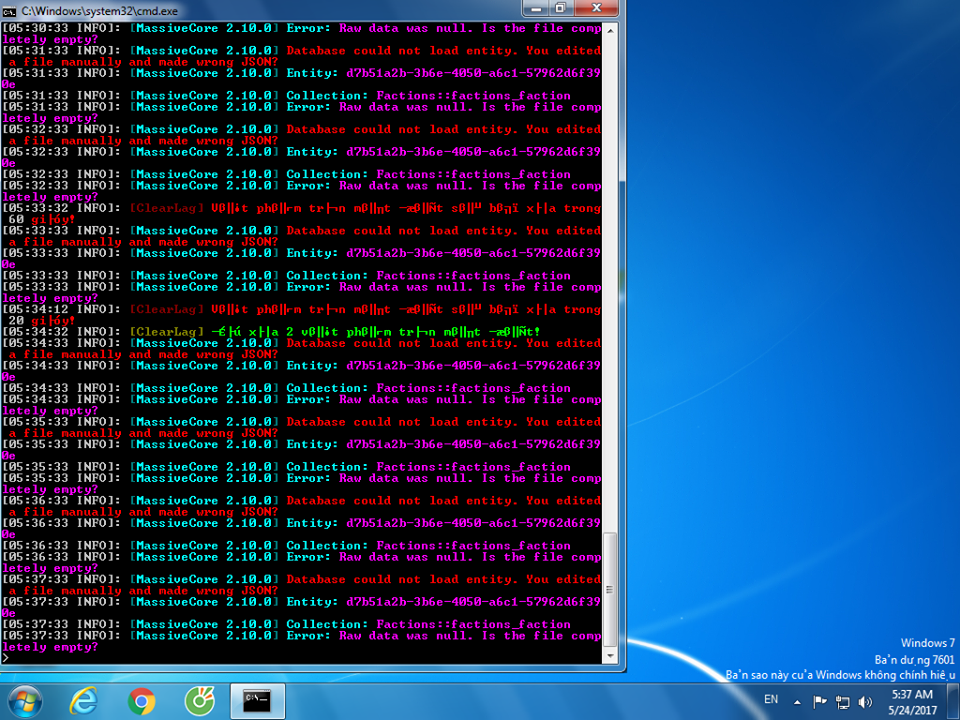The width and height of the screenshot is (960, 720).
Task: Open the Action Center flag icon
Action: click(820, 702)
